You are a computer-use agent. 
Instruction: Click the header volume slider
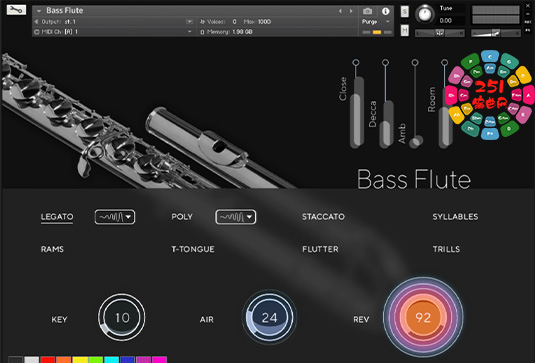point(496,33)
